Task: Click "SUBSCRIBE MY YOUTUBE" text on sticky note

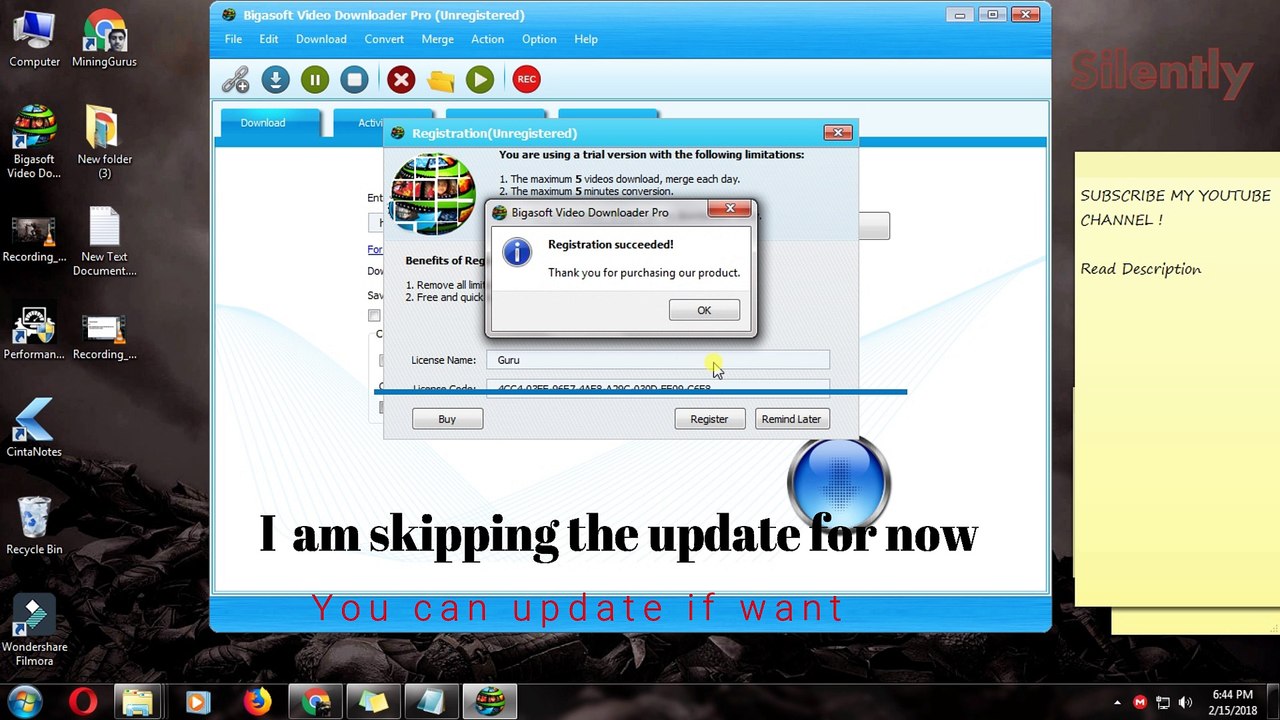Action: [1176, 196]
